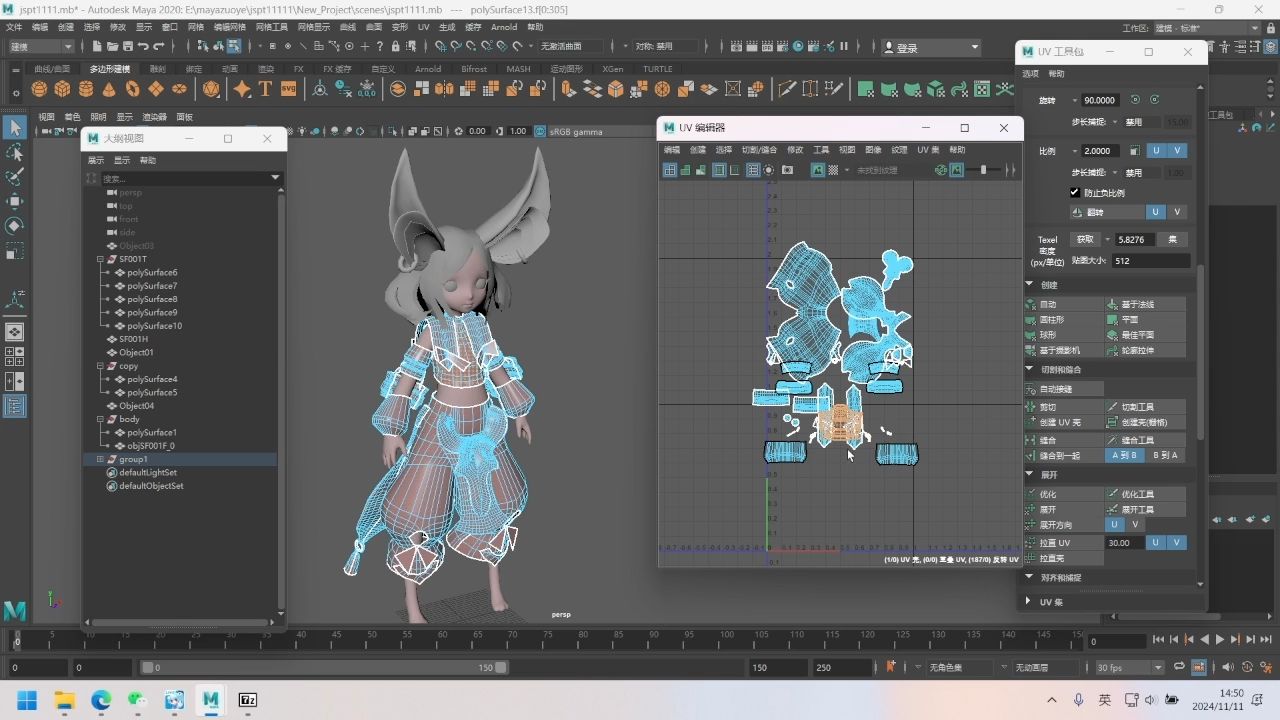Expand group1 in the Outliner
This screenshot has width=1280, height=720.
(100, 459)
